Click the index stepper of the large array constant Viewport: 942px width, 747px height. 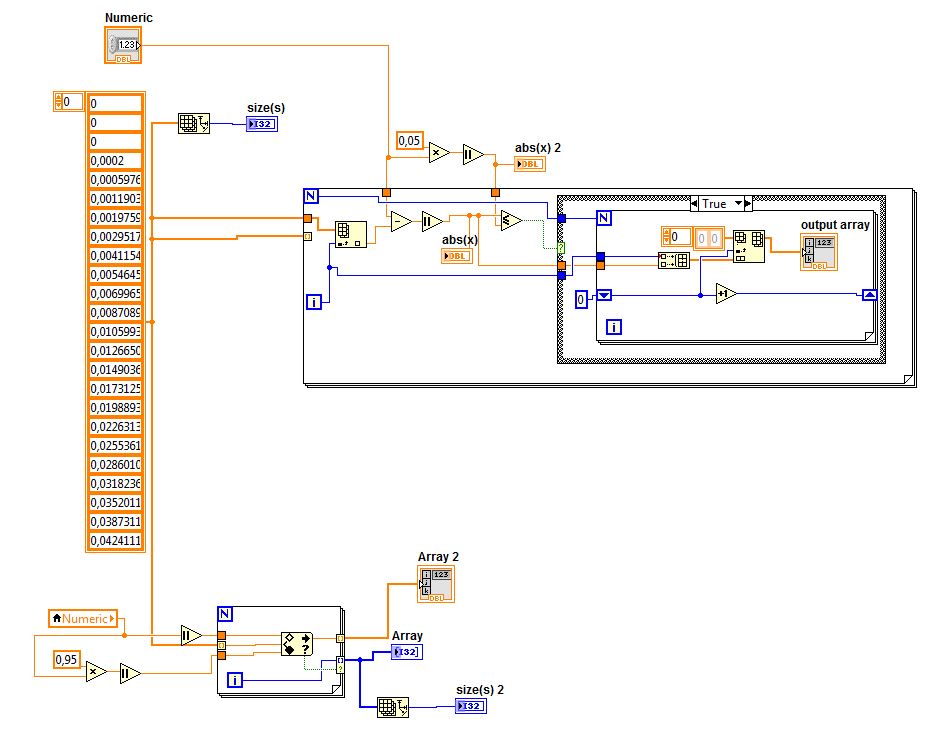coord(58,102)
